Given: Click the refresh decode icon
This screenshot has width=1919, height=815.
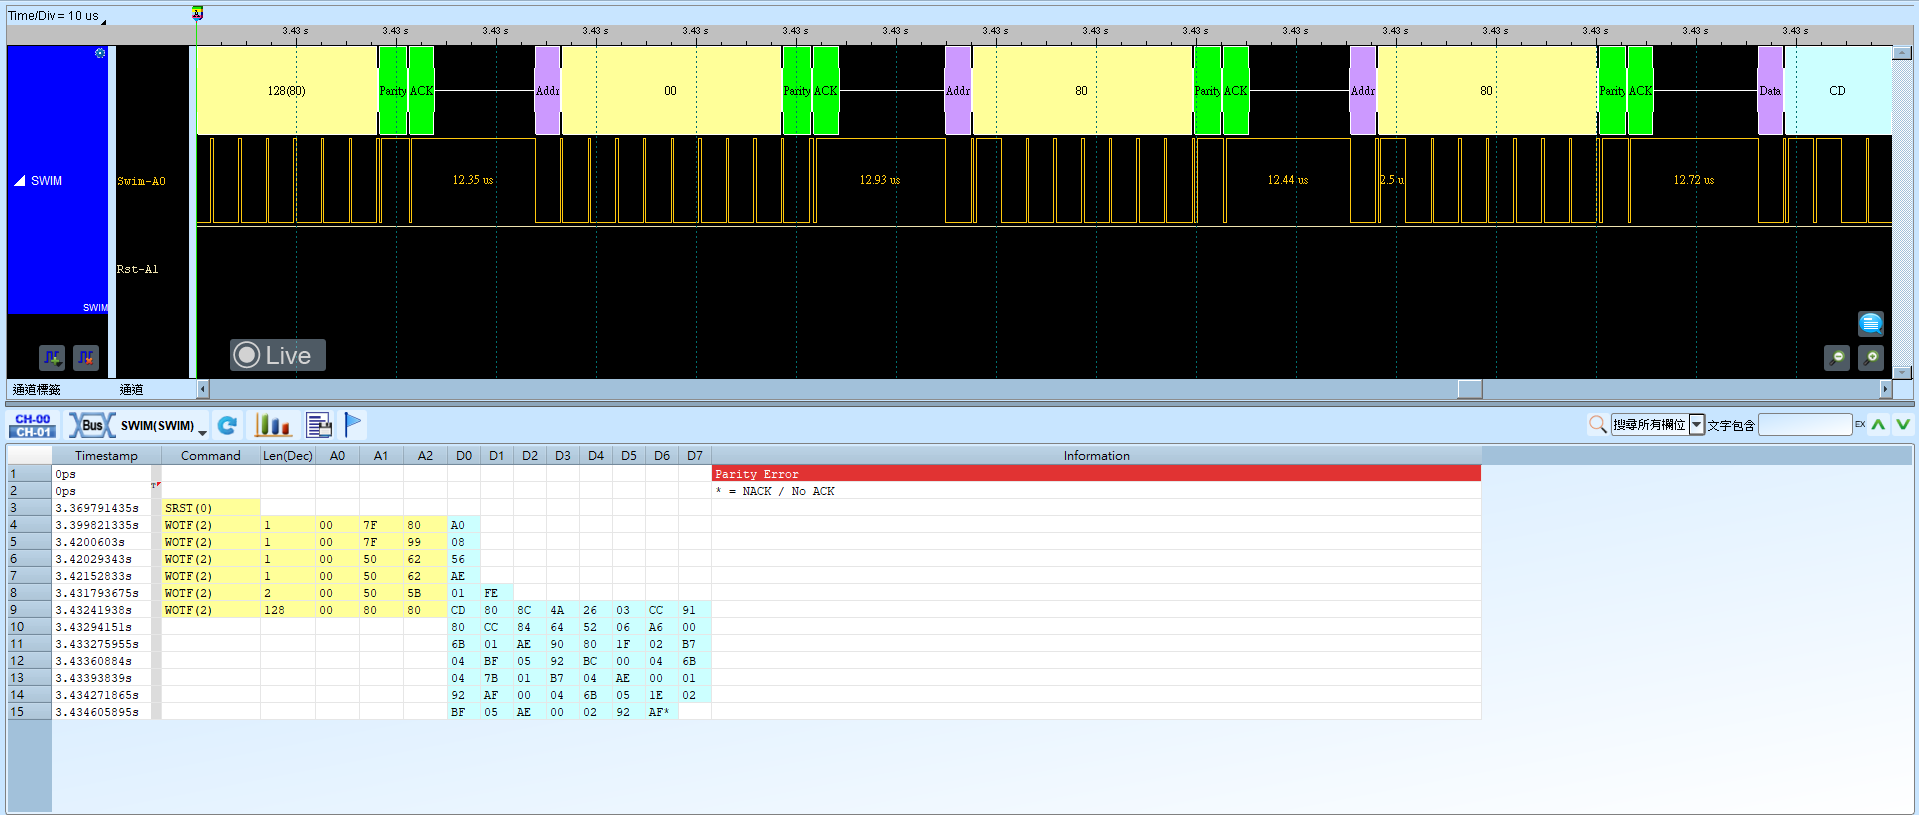Looking at the screenshot, I should (x=227, y=426).
